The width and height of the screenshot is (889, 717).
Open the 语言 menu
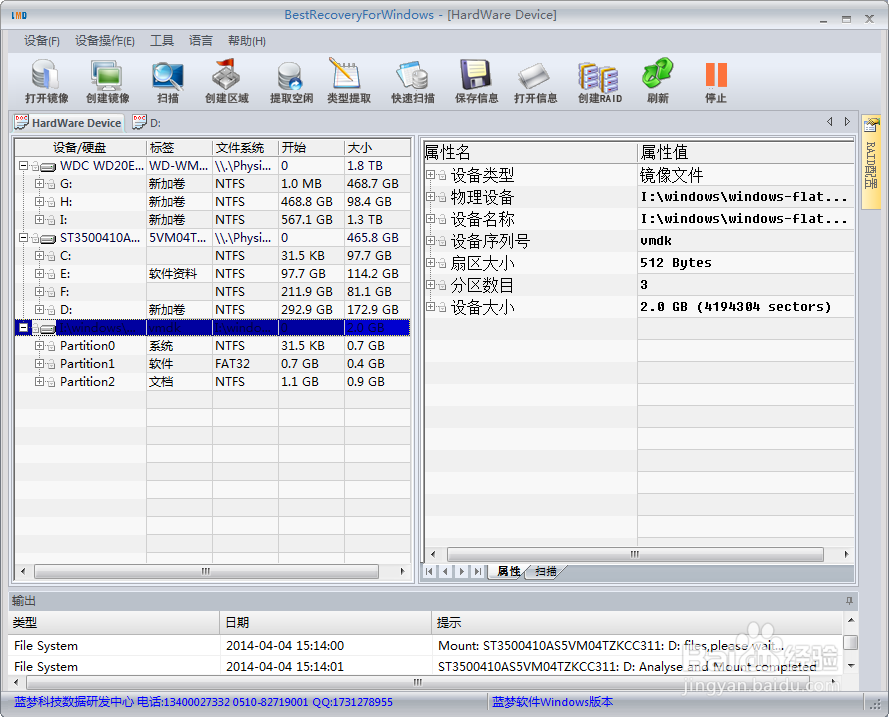click(x=201, y=41)
